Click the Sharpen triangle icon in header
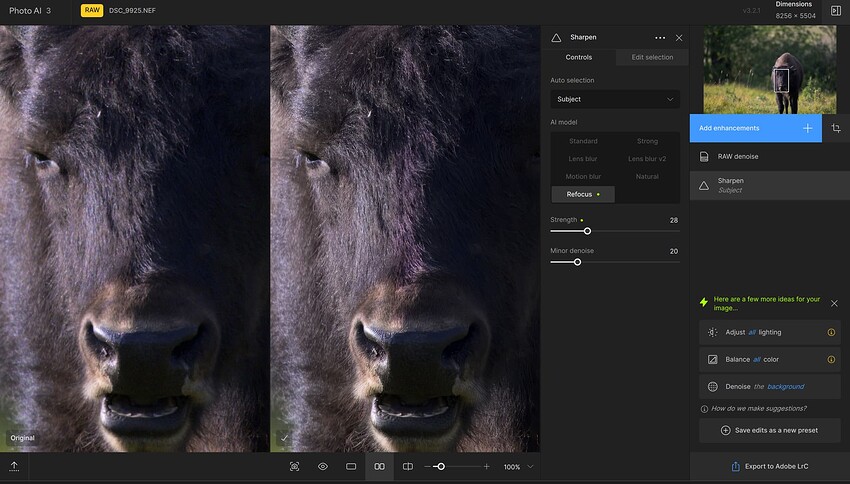This screenshot has width=850, height=484. tap(556, 38)
